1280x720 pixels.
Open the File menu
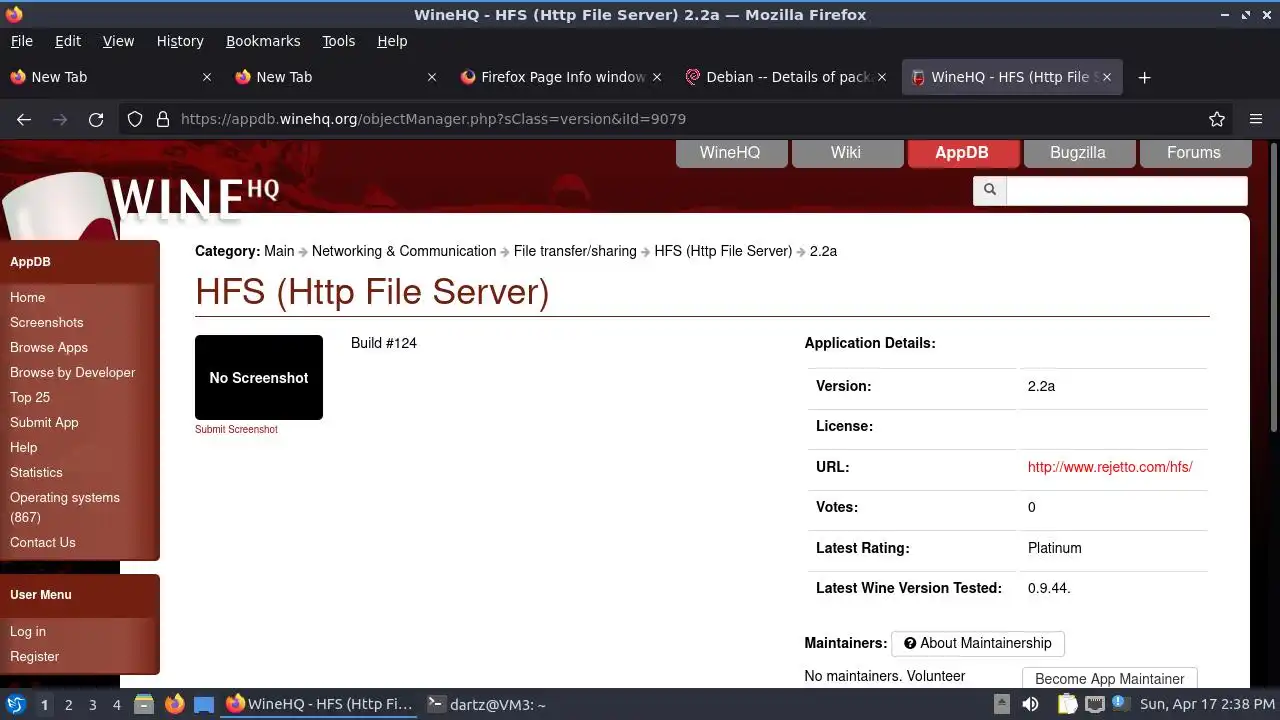point(21,41)
